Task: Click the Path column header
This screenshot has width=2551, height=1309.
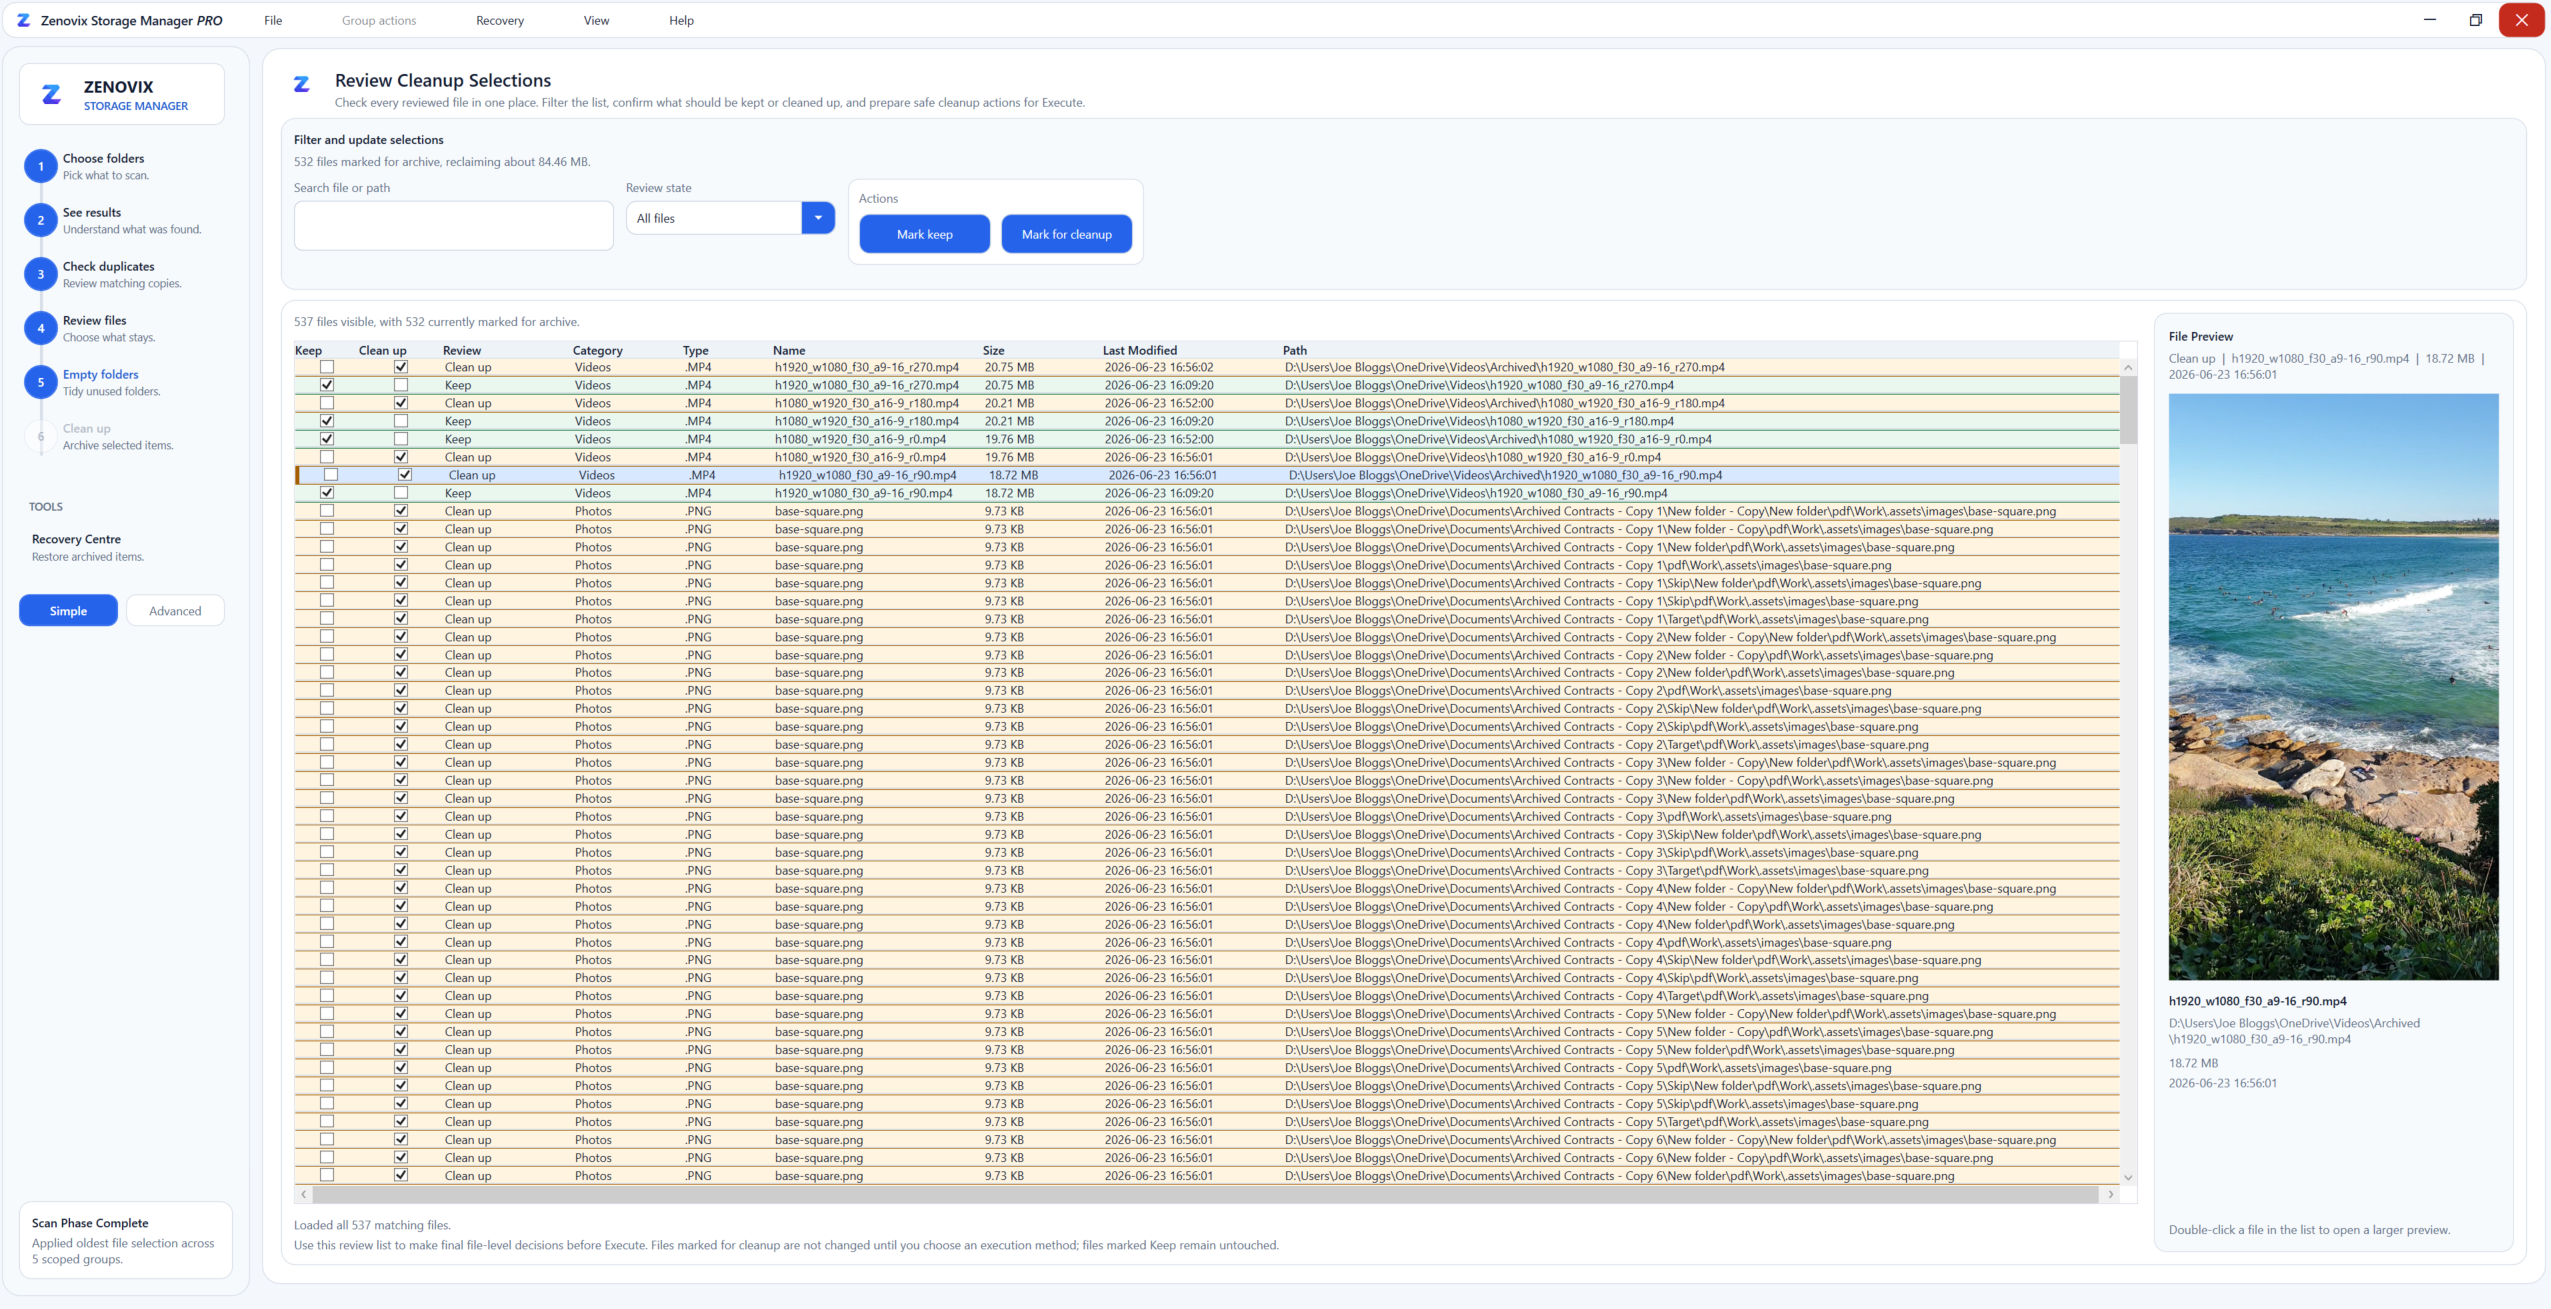Action: (x=1295, y=351)
